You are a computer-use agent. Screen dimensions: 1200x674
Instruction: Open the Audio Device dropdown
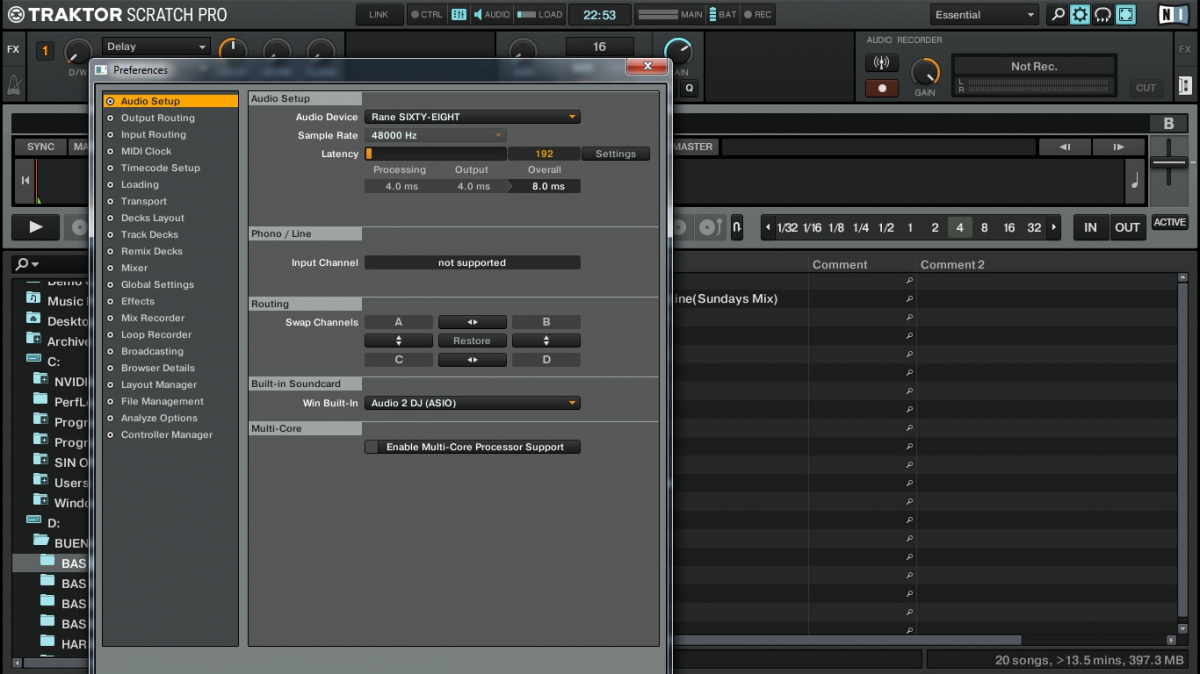click(472, 117)
